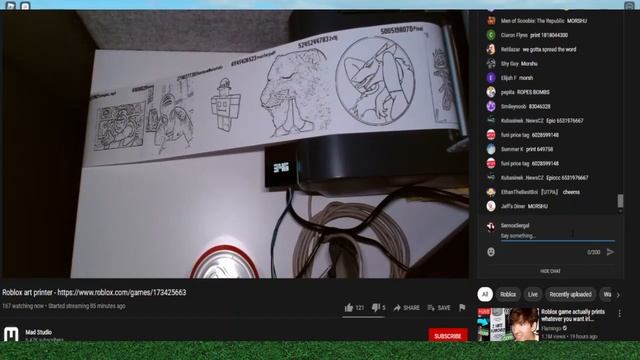Viewport: 640px width, 360px height.
Task: Open Mad Studio channel avatar
Action: pos(11,334)
